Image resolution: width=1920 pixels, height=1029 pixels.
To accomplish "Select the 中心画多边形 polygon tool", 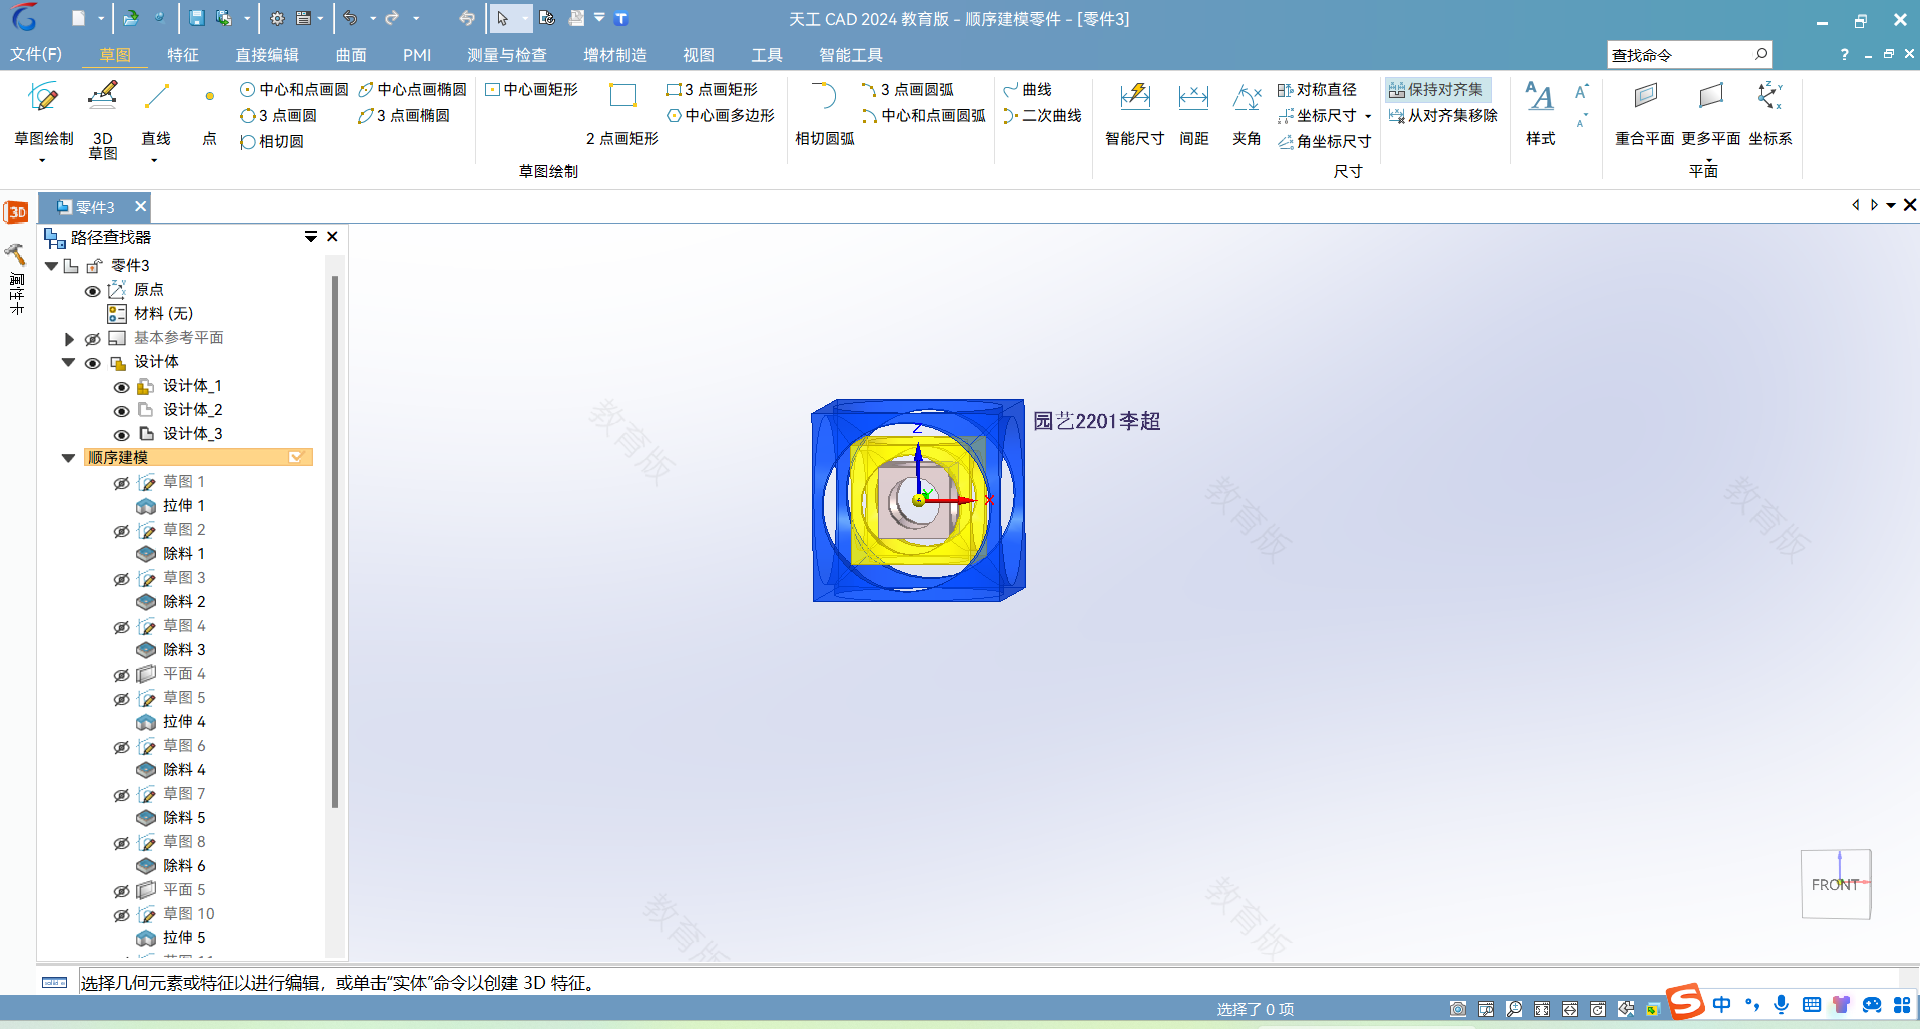I will [x=721, y=116].
